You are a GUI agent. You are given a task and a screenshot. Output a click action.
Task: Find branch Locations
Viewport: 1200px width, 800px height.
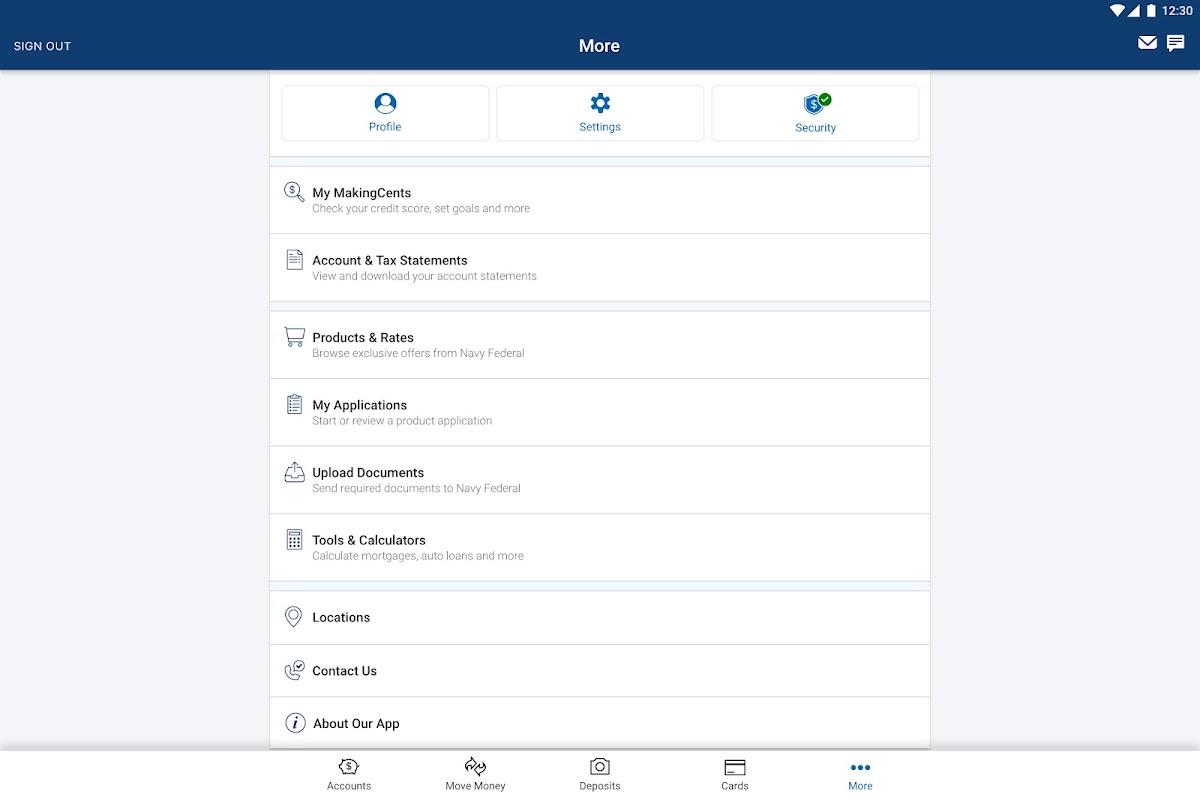pos(600,617)
